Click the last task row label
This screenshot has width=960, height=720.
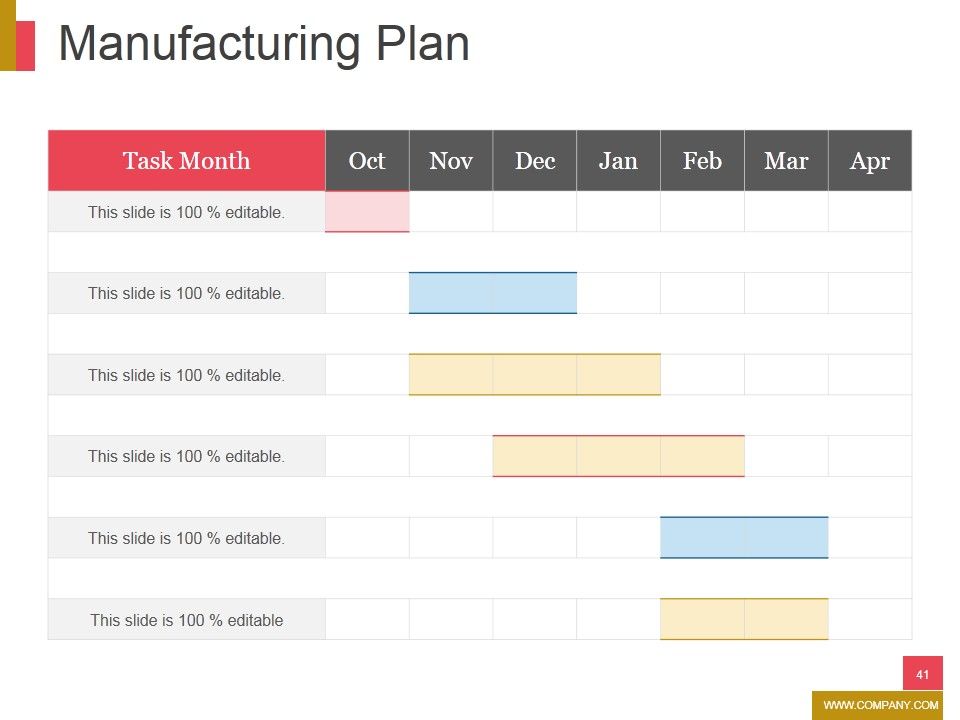click(187, 620)
